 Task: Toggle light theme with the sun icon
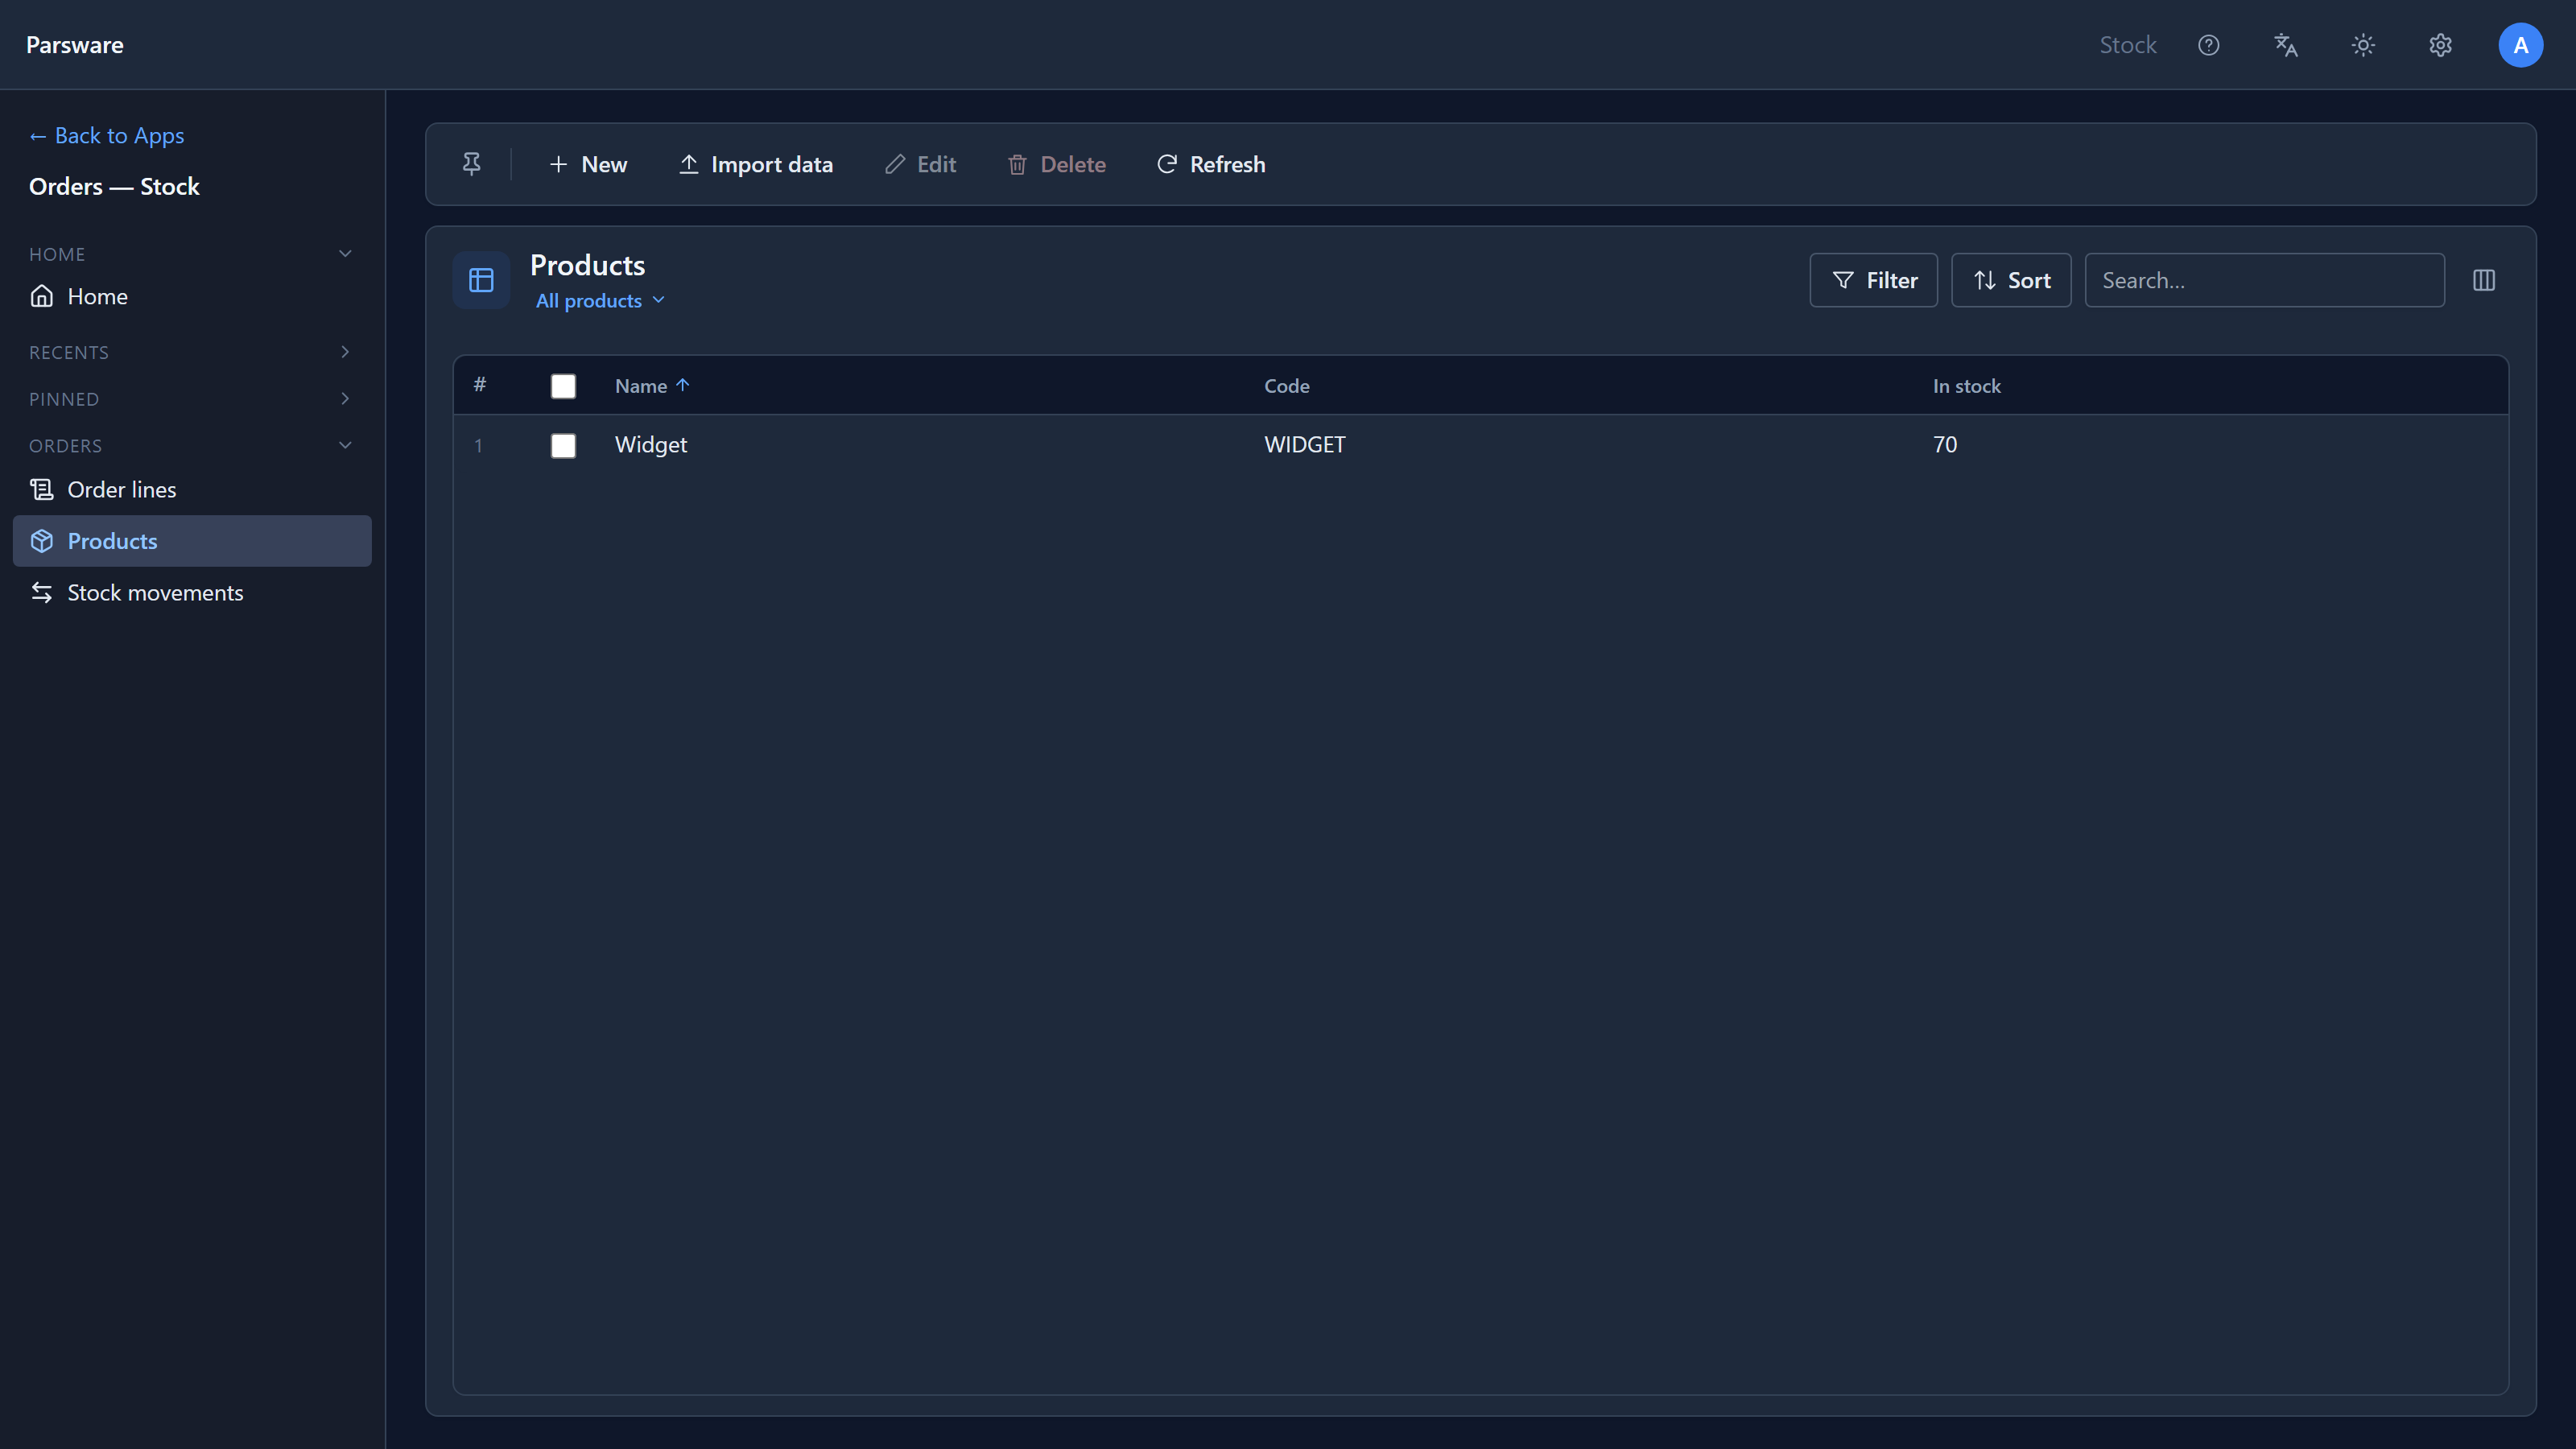click(x=2362, y=45)
